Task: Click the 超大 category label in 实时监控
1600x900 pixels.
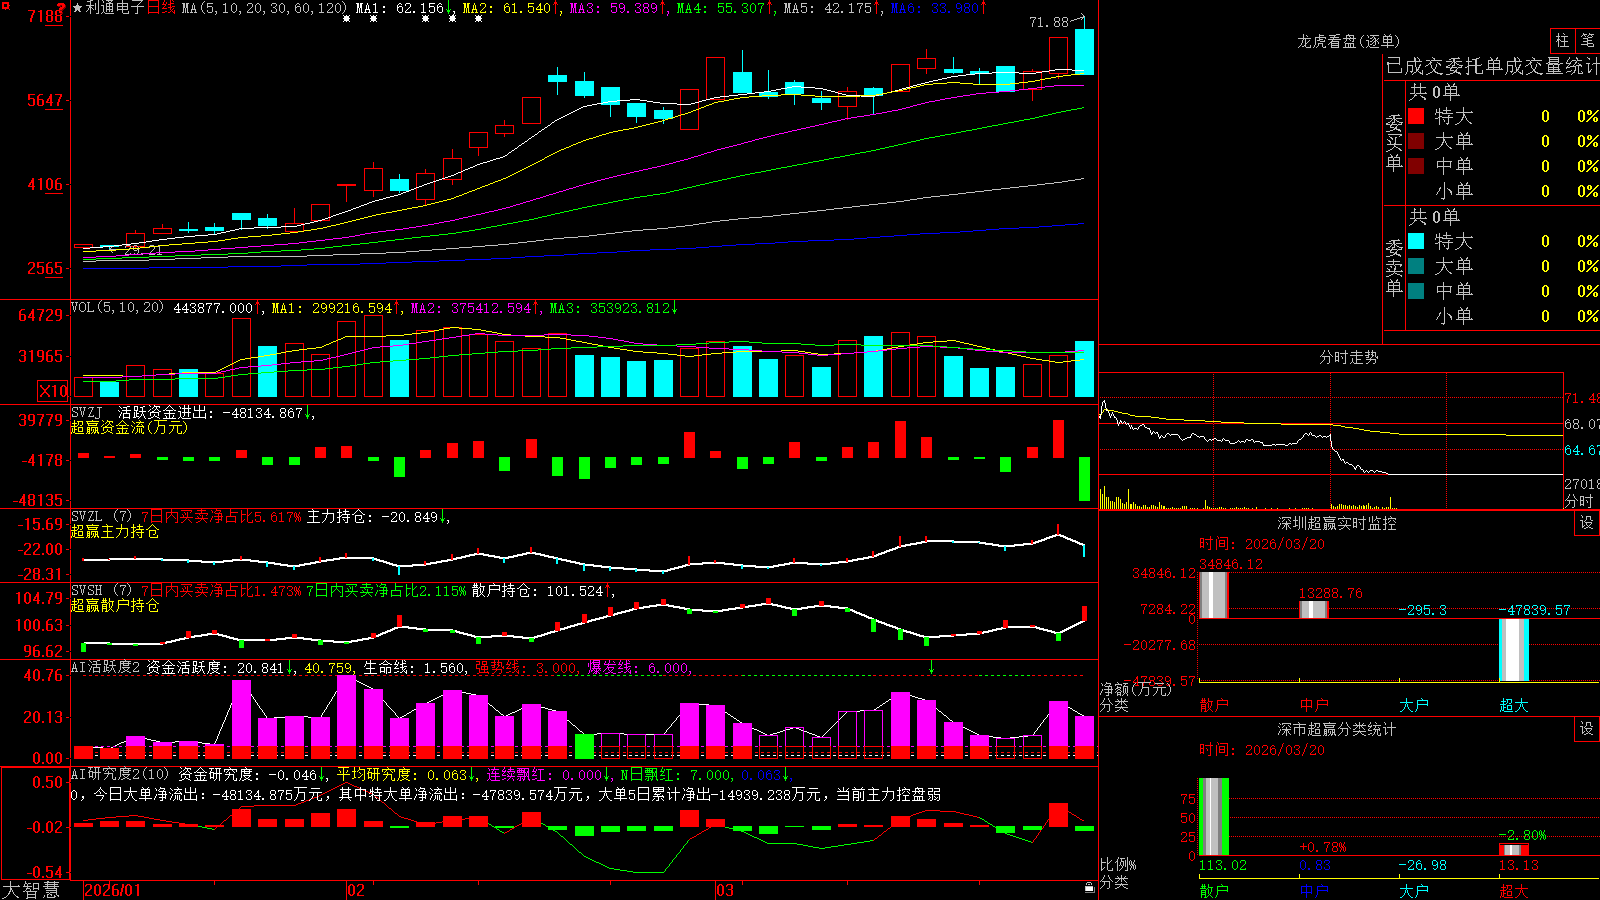Action: [x=1514, y=705]
